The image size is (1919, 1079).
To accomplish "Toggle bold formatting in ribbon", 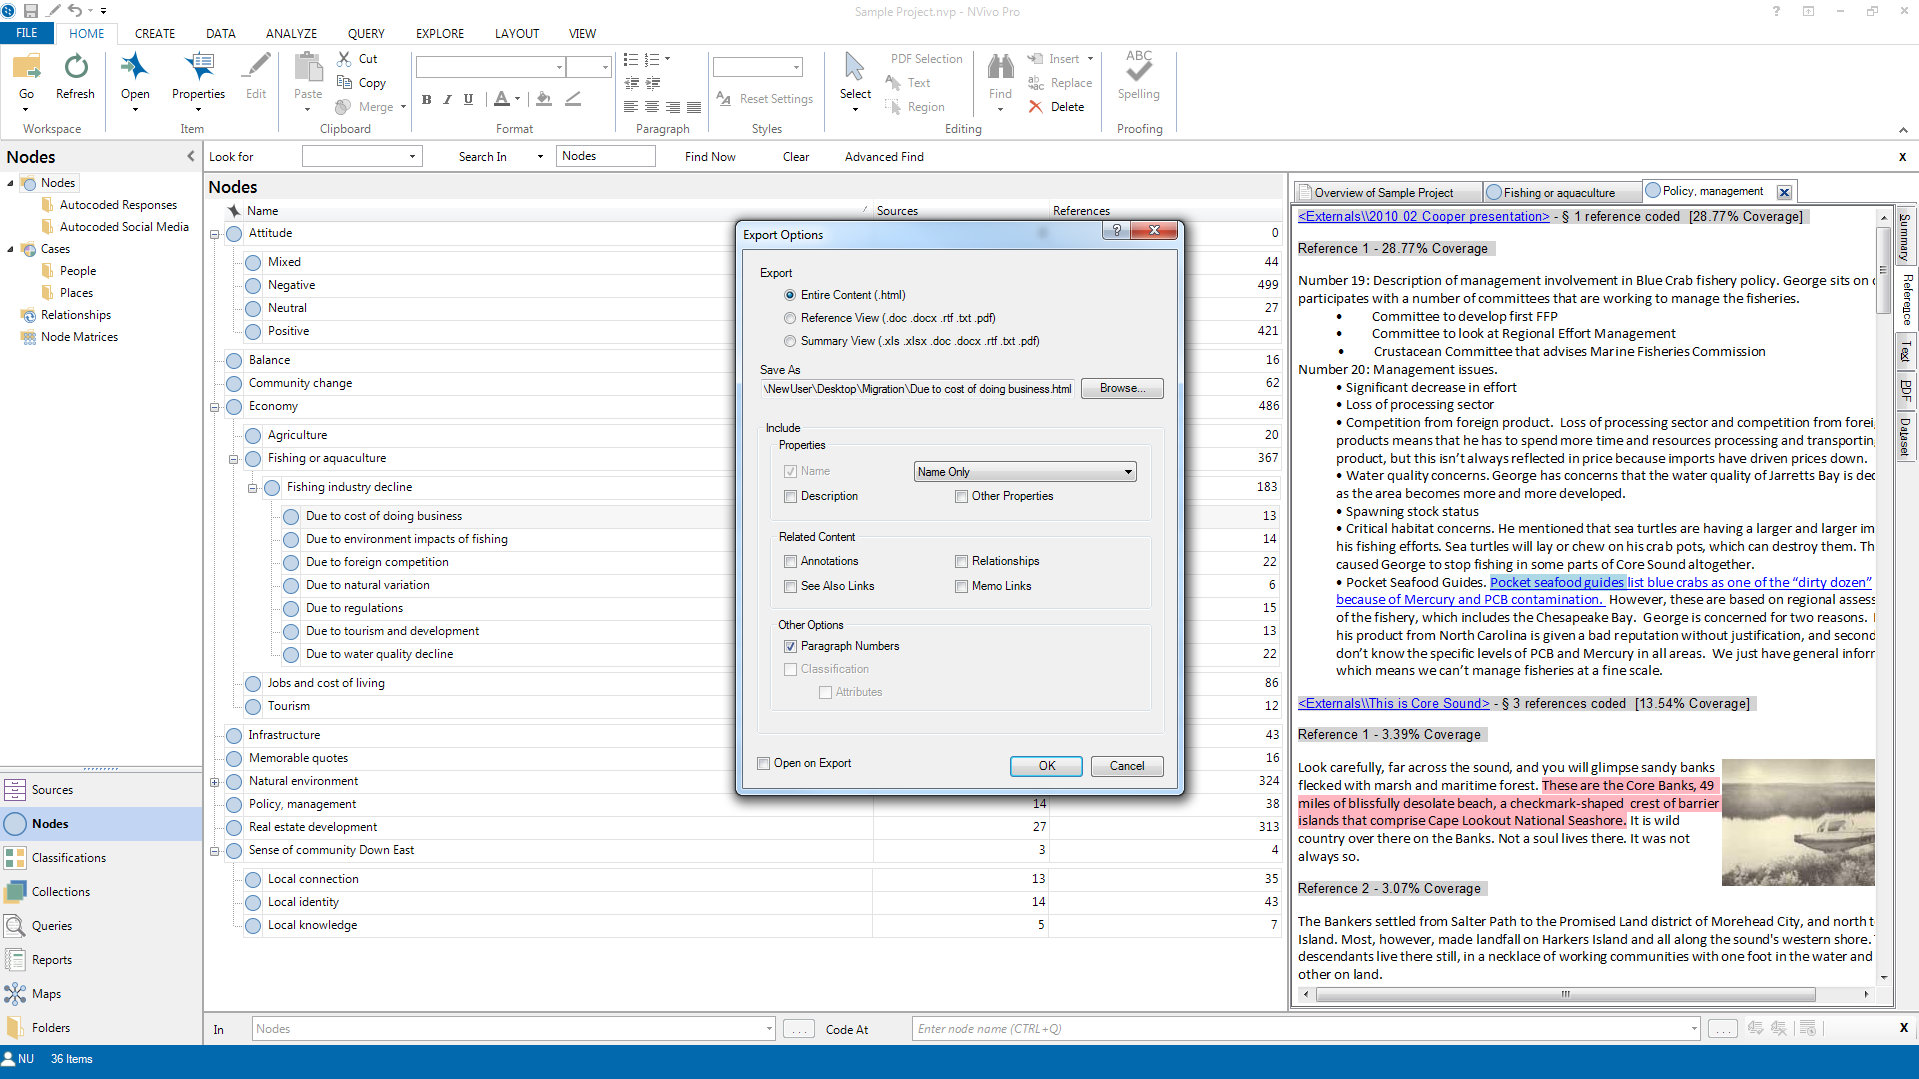I will click(x=427, y=99).
